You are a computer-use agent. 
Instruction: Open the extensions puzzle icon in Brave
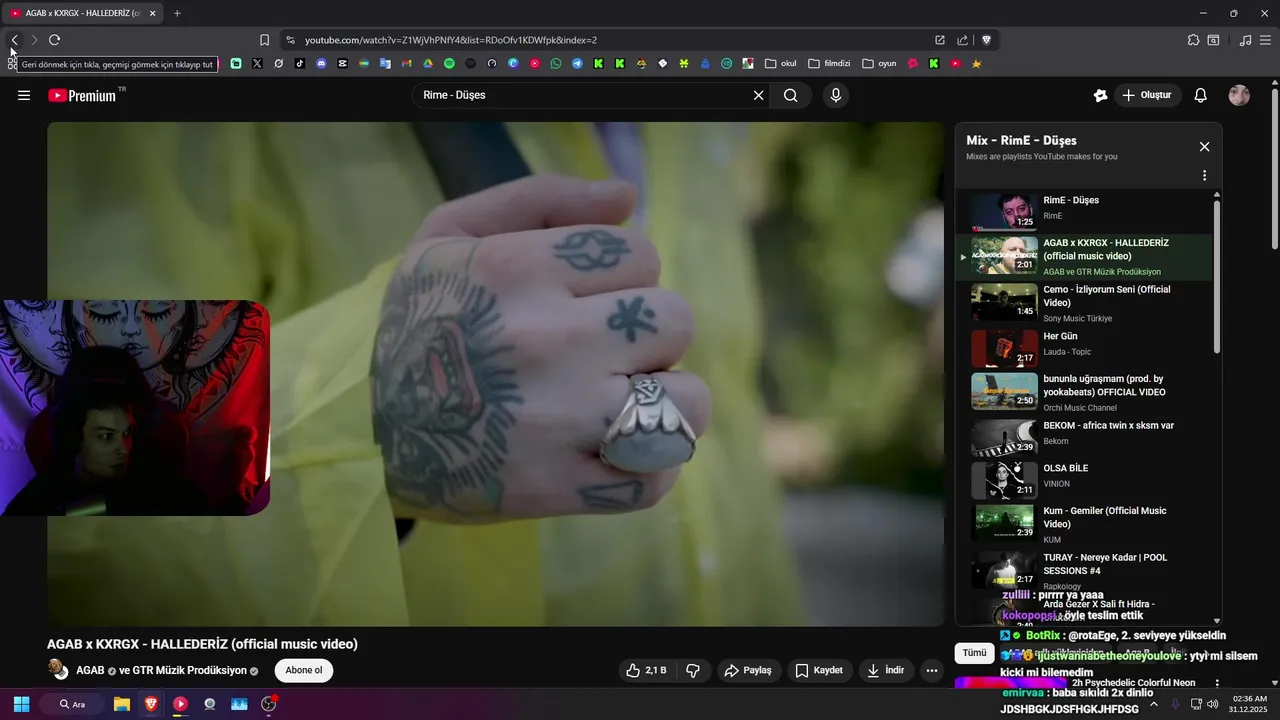click(1193, 40)
